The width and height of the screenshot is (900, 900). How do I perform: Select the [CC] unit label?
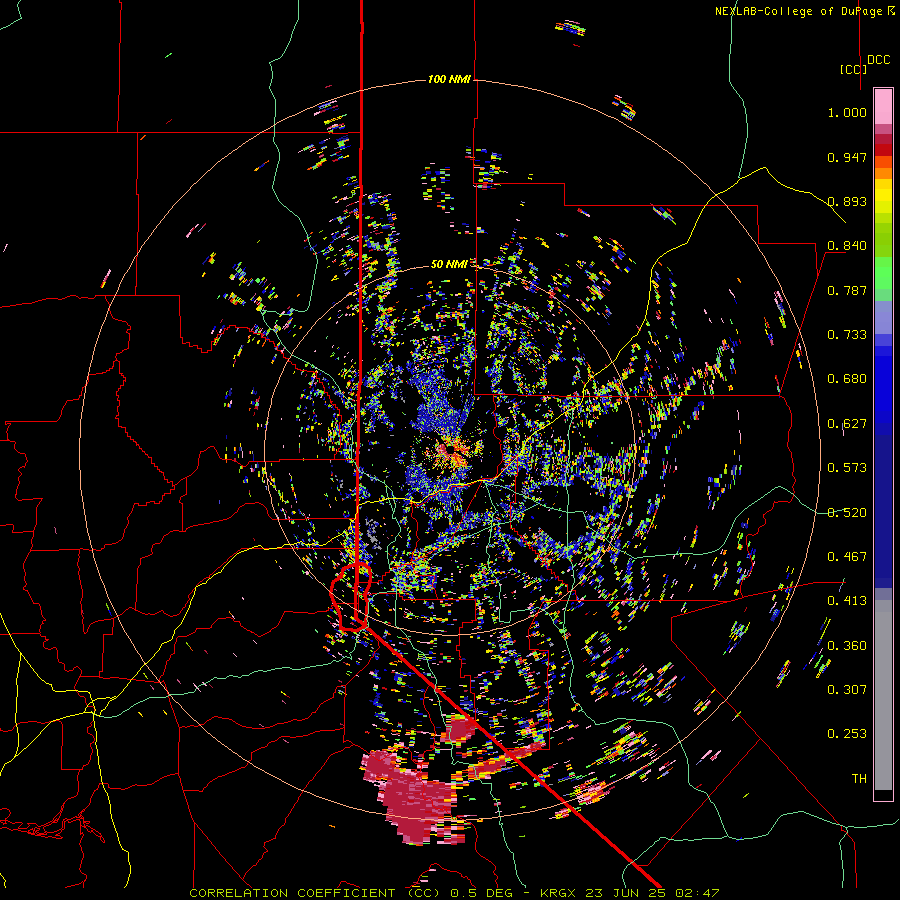[853, 69]
